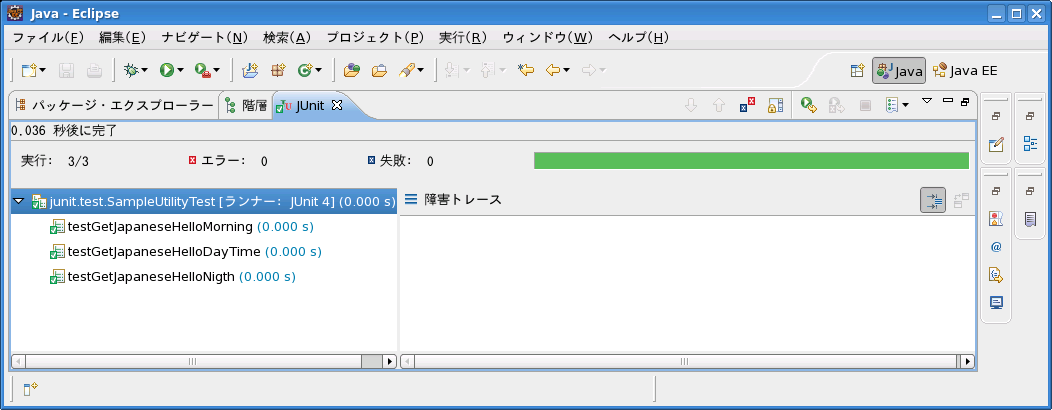Open the 階層 hierarchy tab
This screenshot has width=1052, height=410.
pyautogui.click(x=246, y=105)
